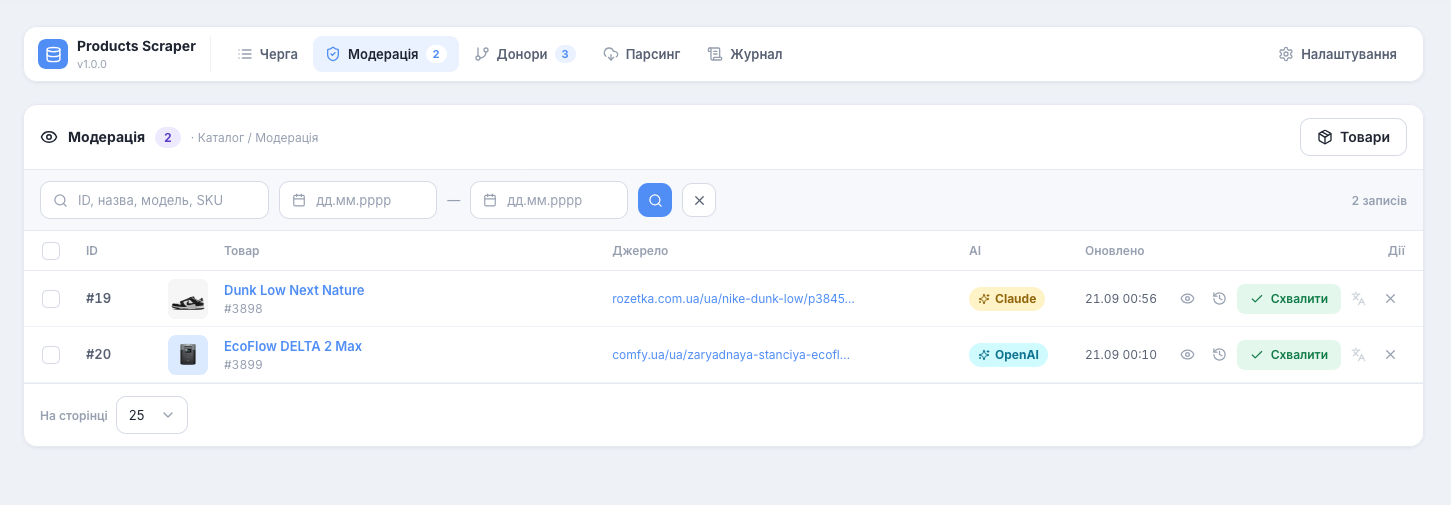Select the checkbox for row #20
1451x505 pixels.
[51, 355]
